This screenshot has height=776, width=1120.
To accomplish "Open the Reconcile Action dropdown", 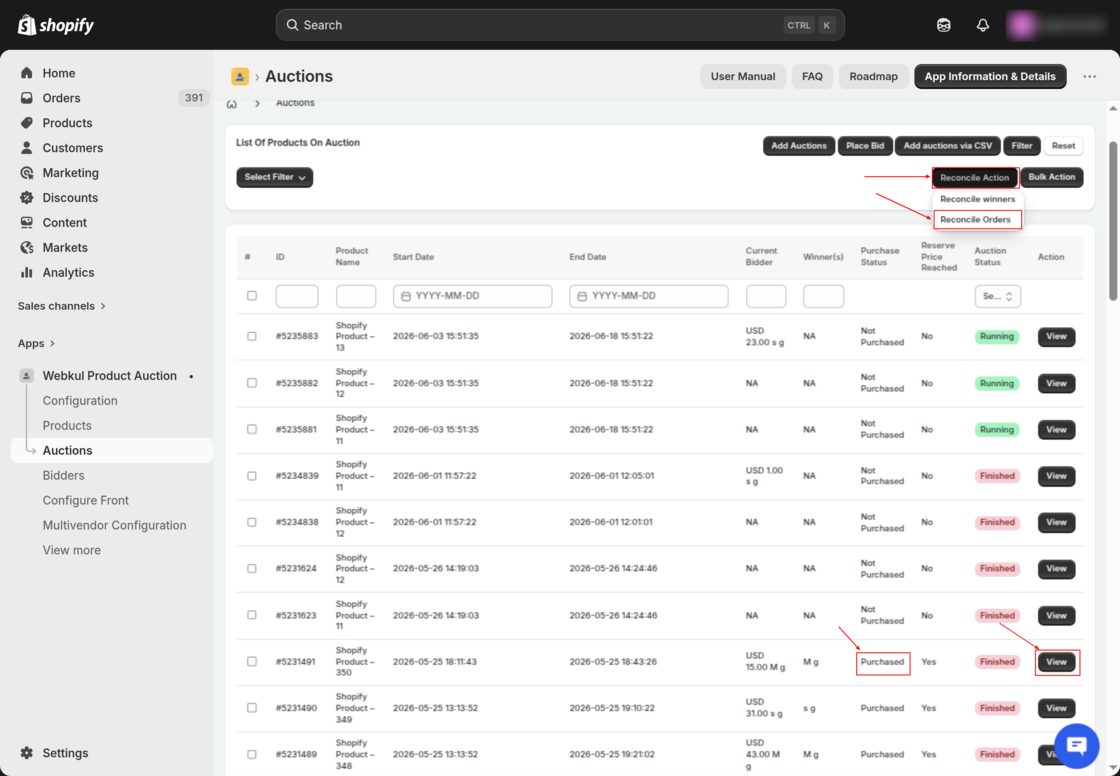I will click(x=974, y=177).
